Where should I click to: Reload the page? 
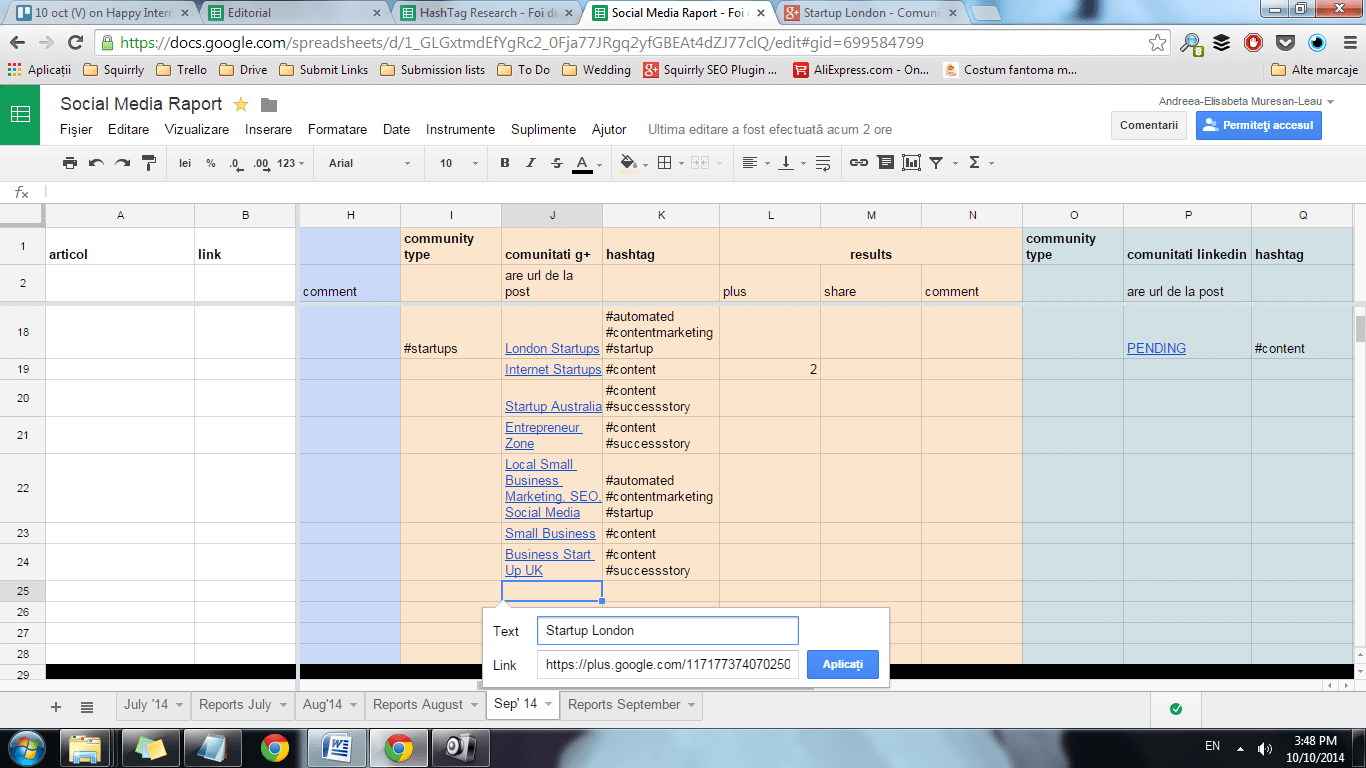pos(75,43)
